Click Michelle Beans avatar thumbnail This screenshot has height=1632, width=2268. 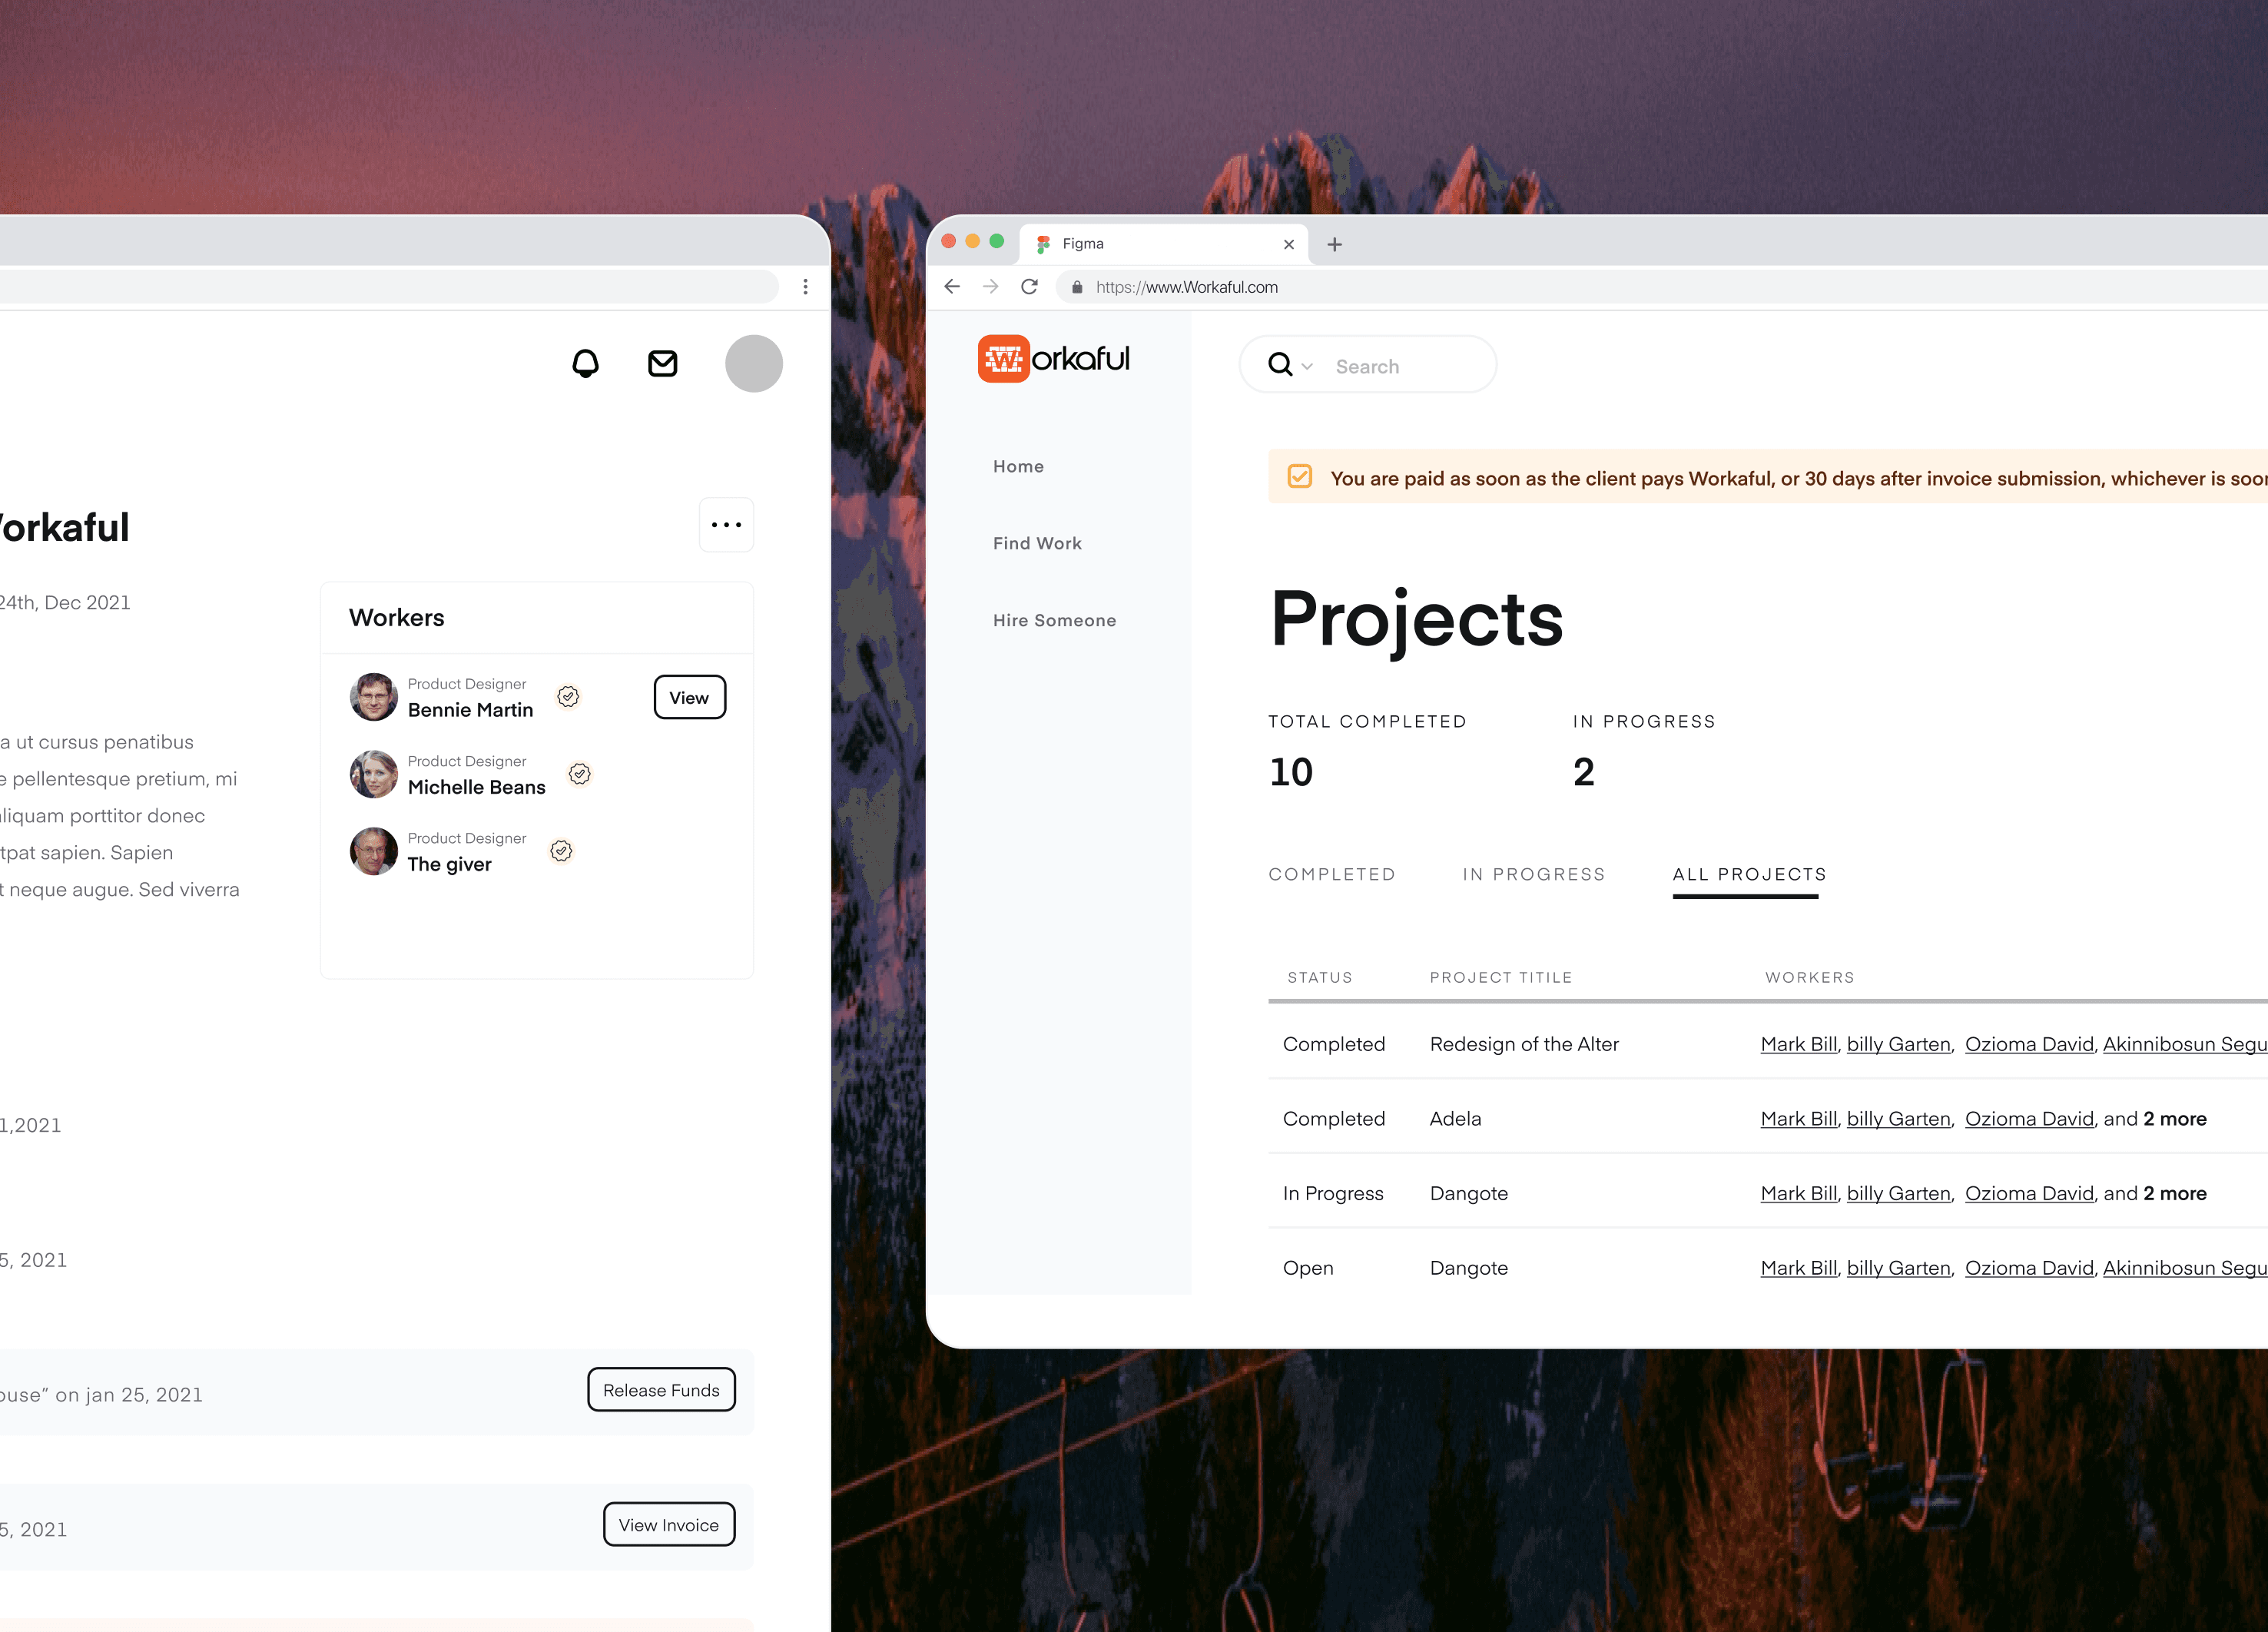tap(373, 774)
